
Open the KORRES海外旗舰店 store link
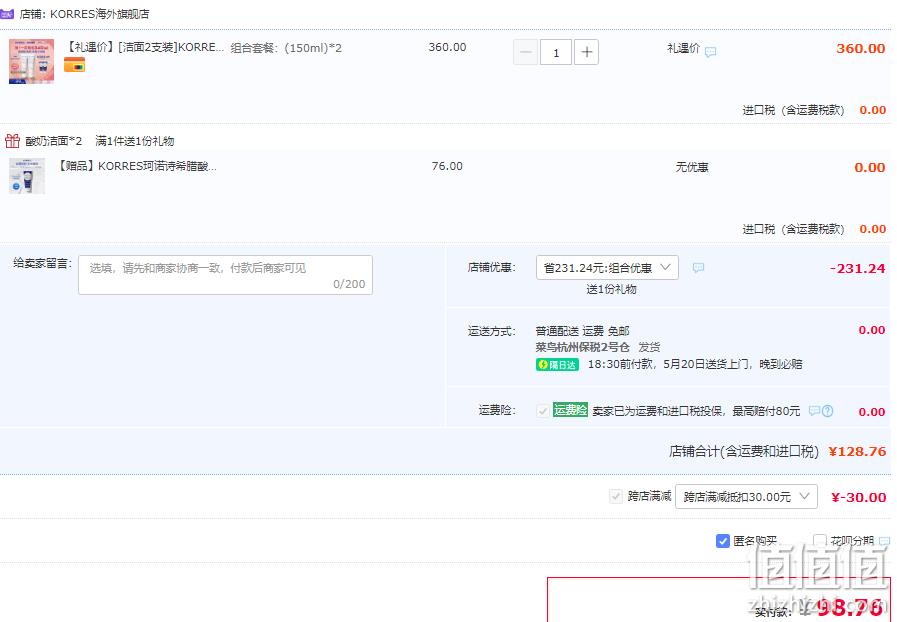coord(100,14)
